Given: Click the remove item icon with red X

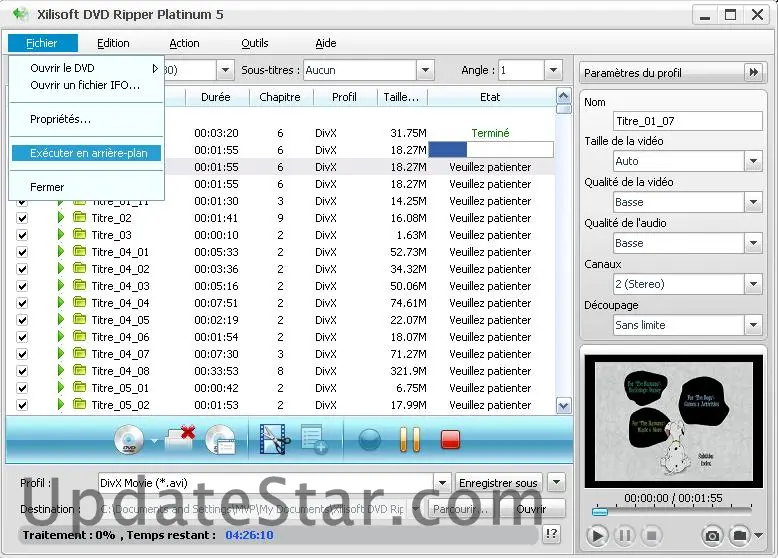Looking at the screenshot, I should point(179,439).
